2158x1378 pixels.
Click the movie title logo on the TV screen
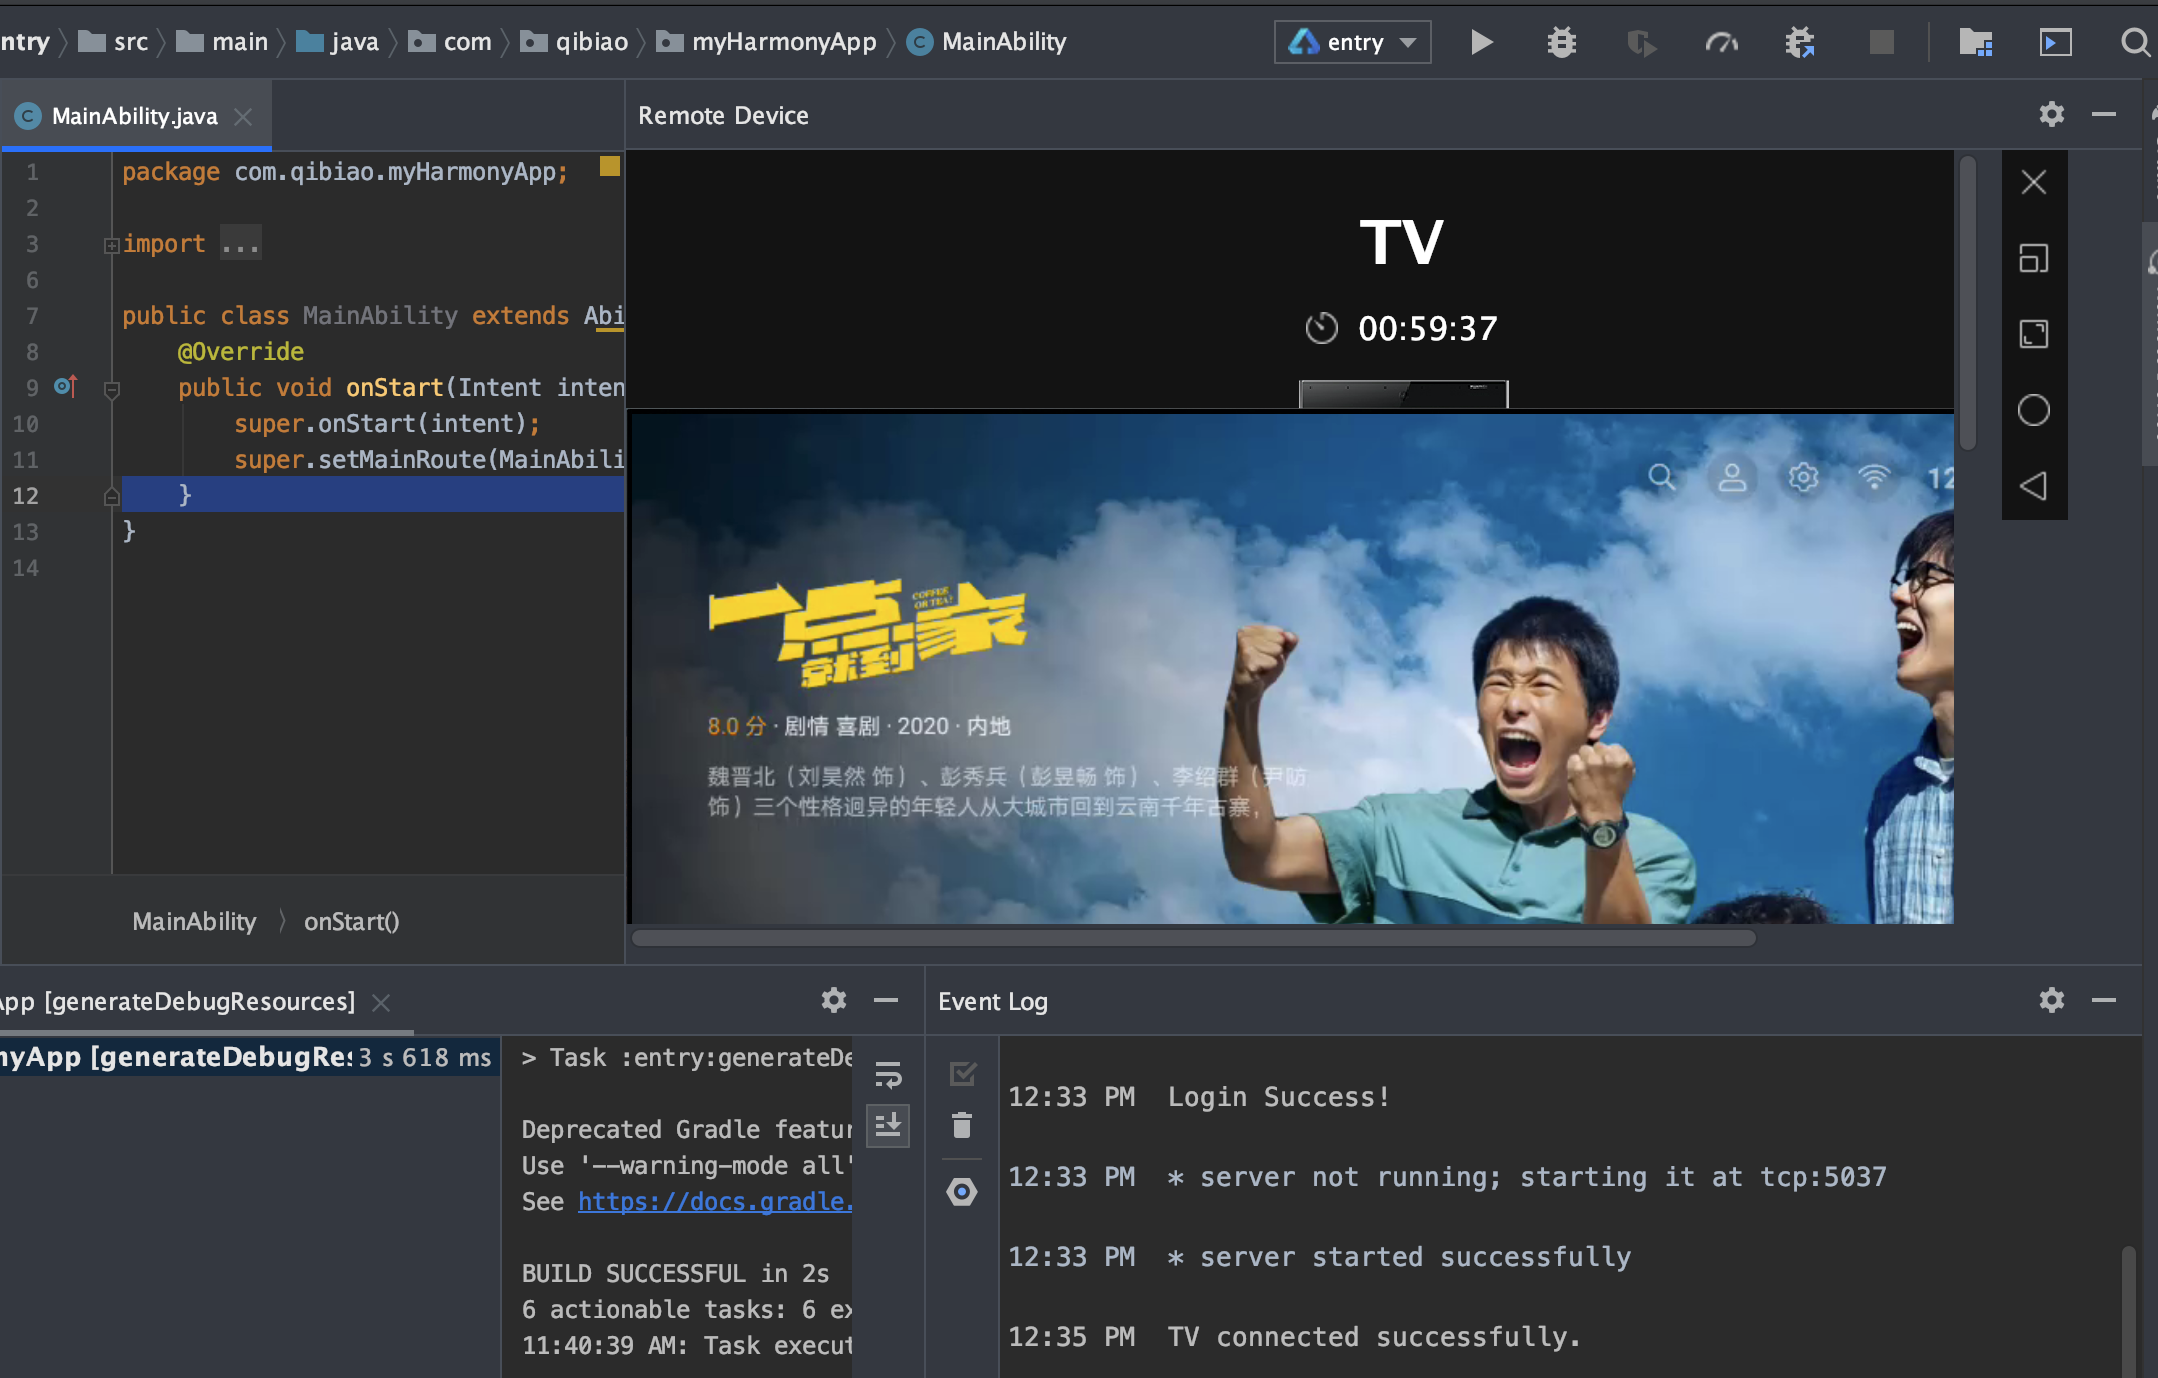click(867, 632)
